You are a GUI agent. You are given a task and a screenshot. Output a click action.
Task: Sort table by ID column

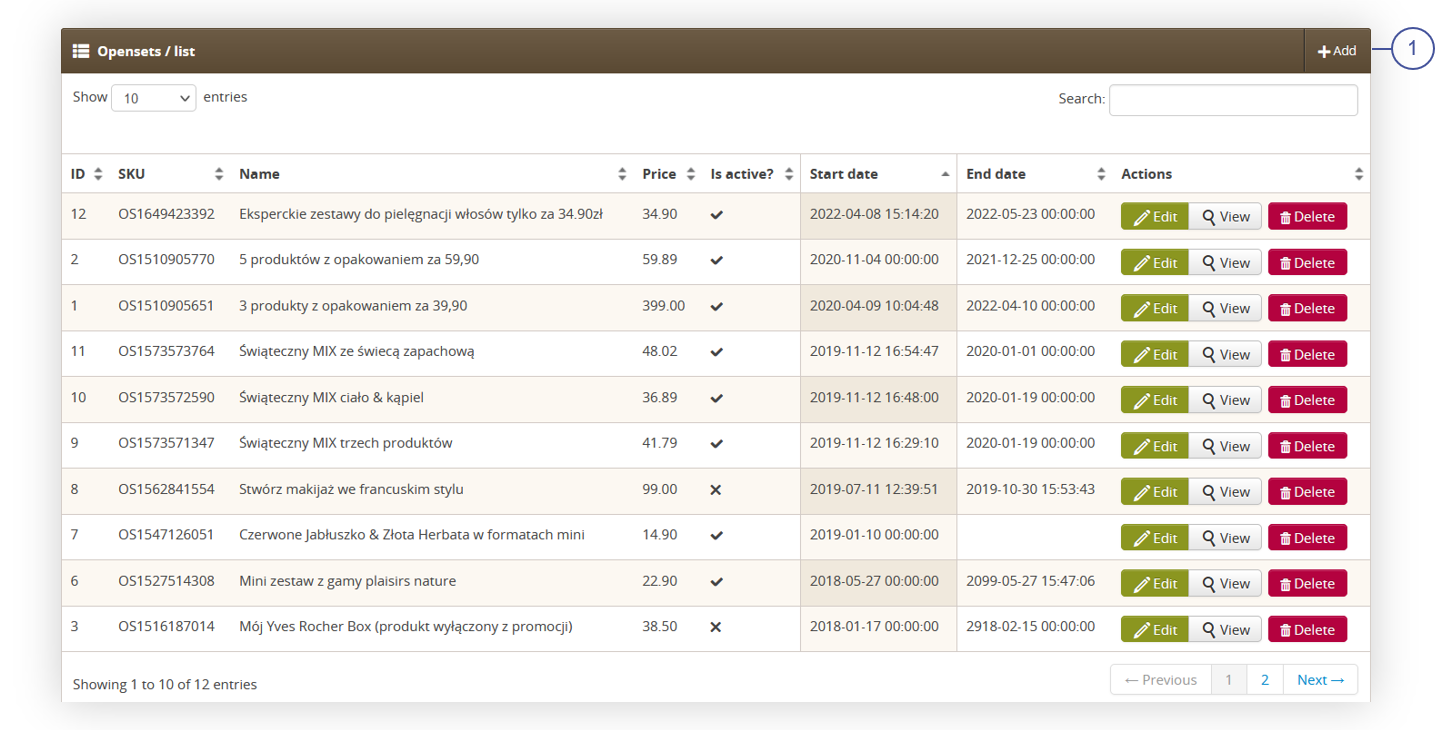click(86, 174)
